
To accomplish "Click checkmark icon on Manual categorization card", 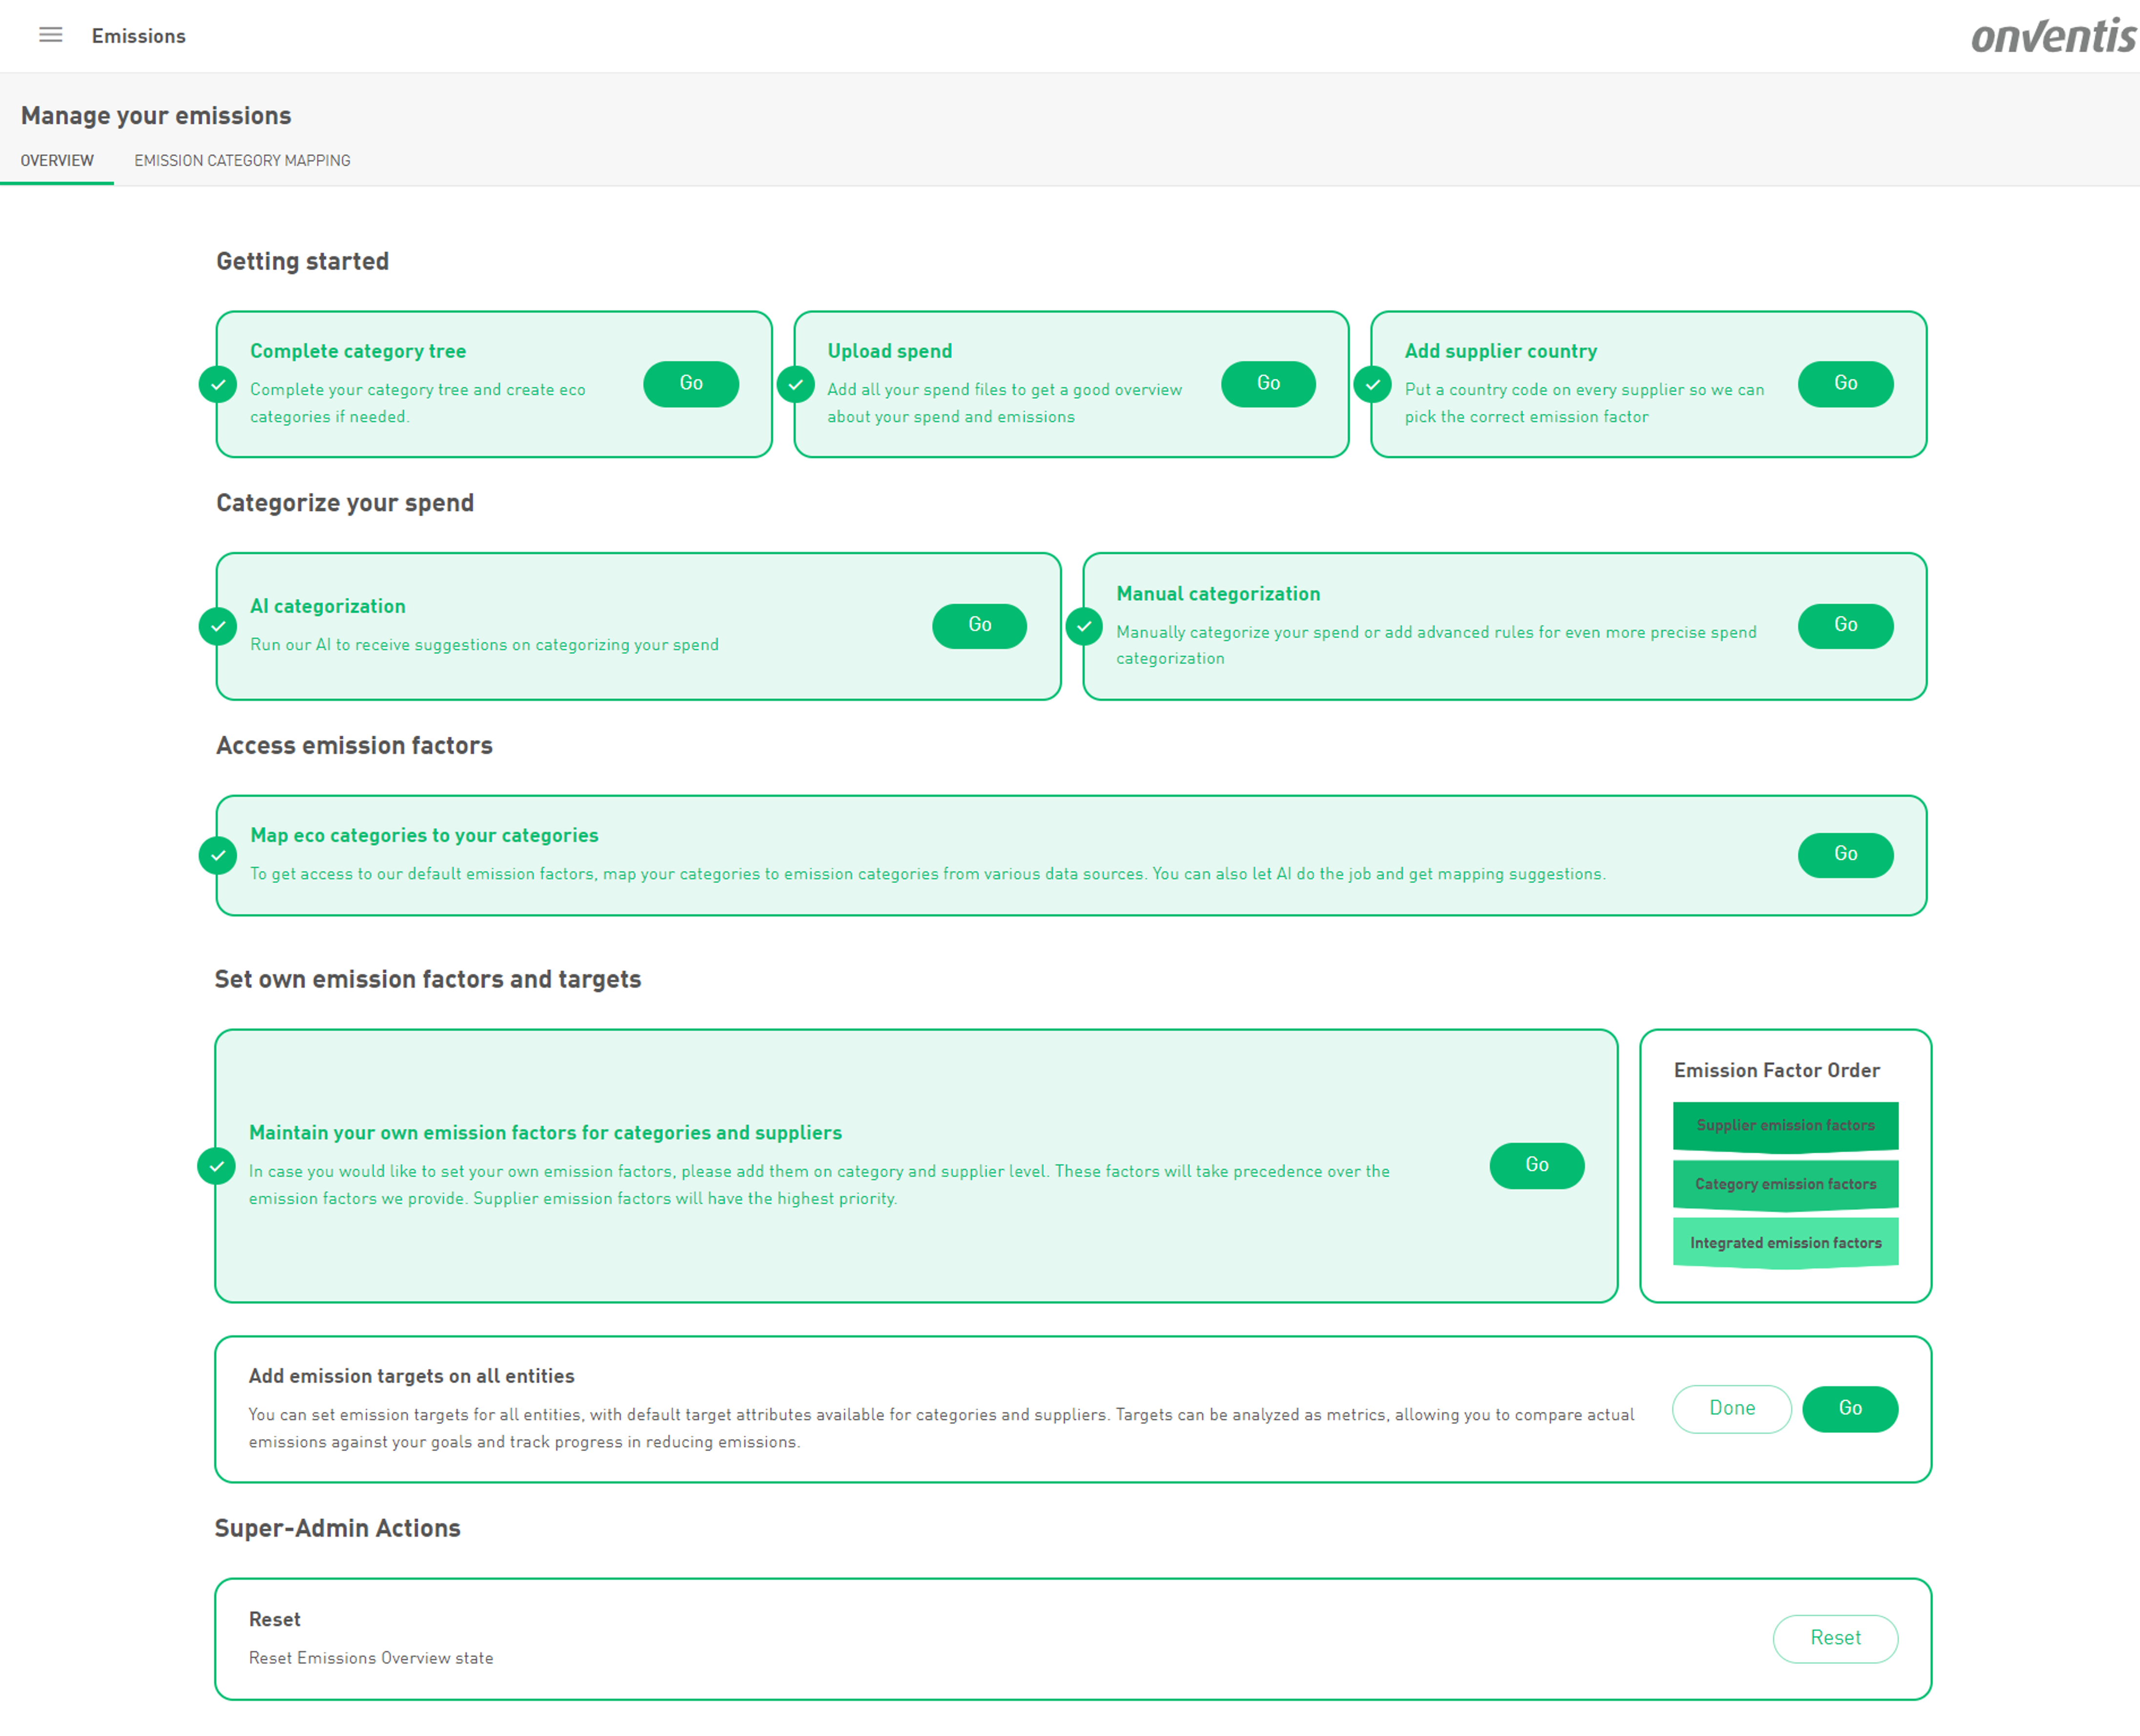I will click(1084, 626).
